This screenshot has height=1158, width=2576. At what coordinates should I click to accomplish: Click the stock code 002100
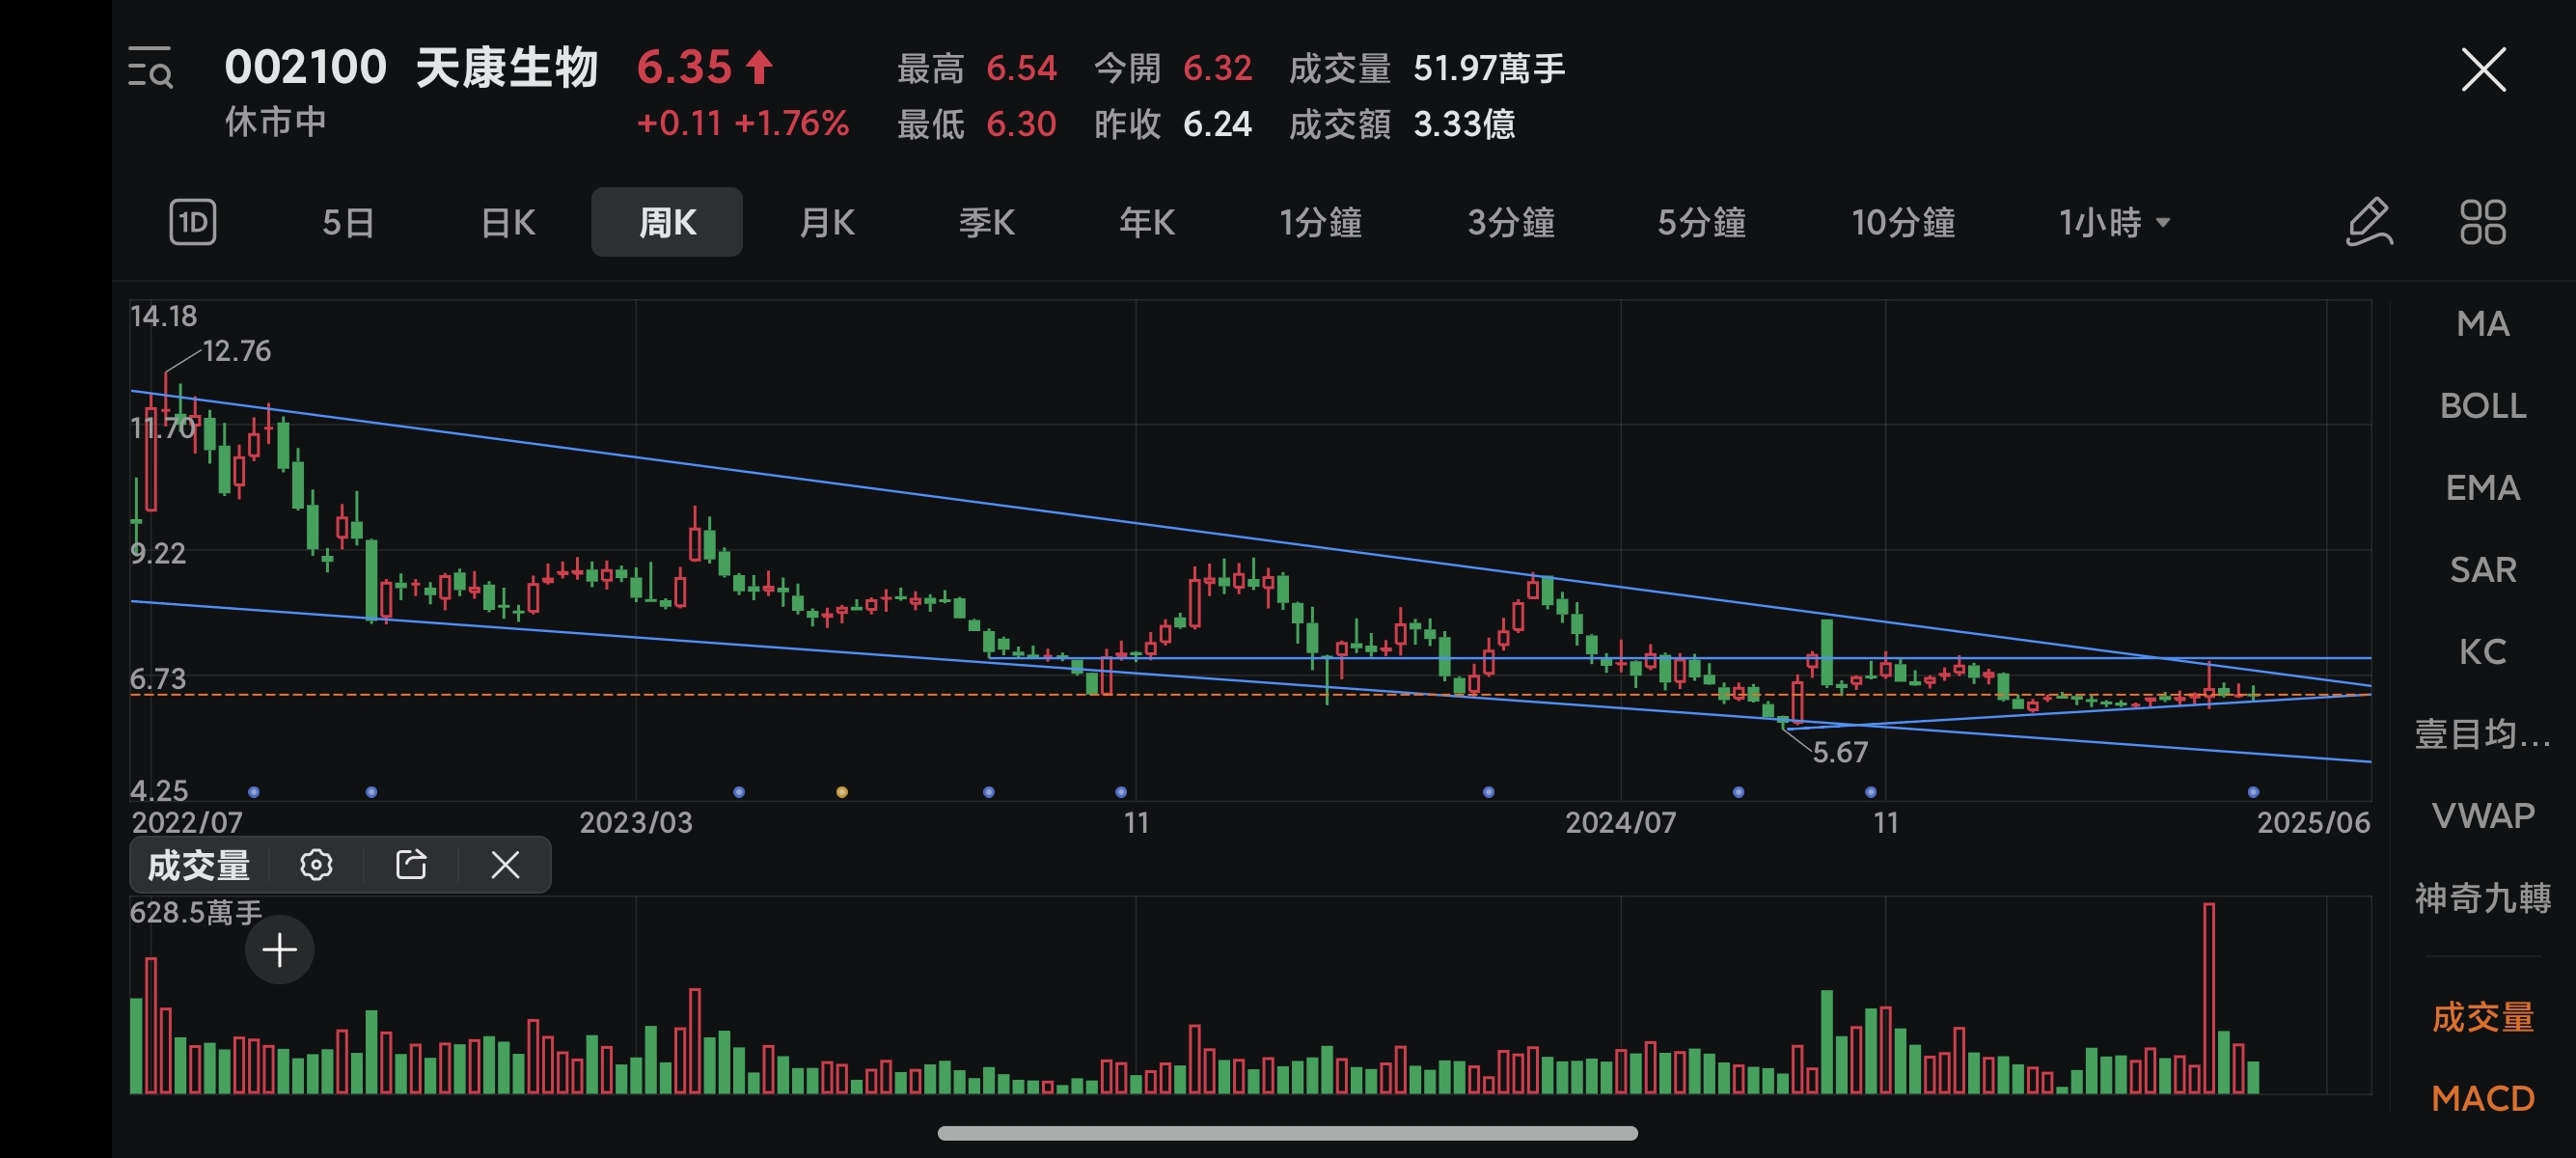305,68
